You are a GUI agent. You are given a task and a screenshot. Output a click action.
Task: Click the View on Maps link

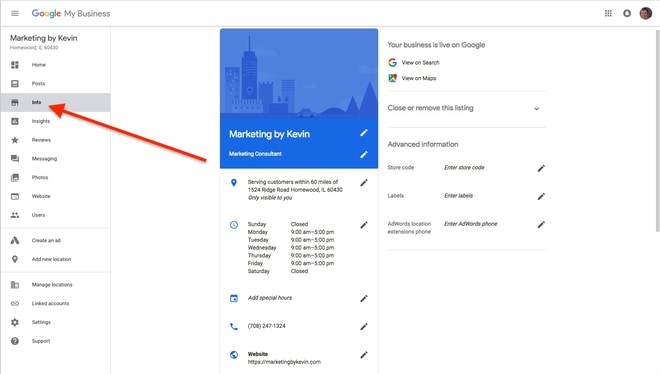click(419, 78)
